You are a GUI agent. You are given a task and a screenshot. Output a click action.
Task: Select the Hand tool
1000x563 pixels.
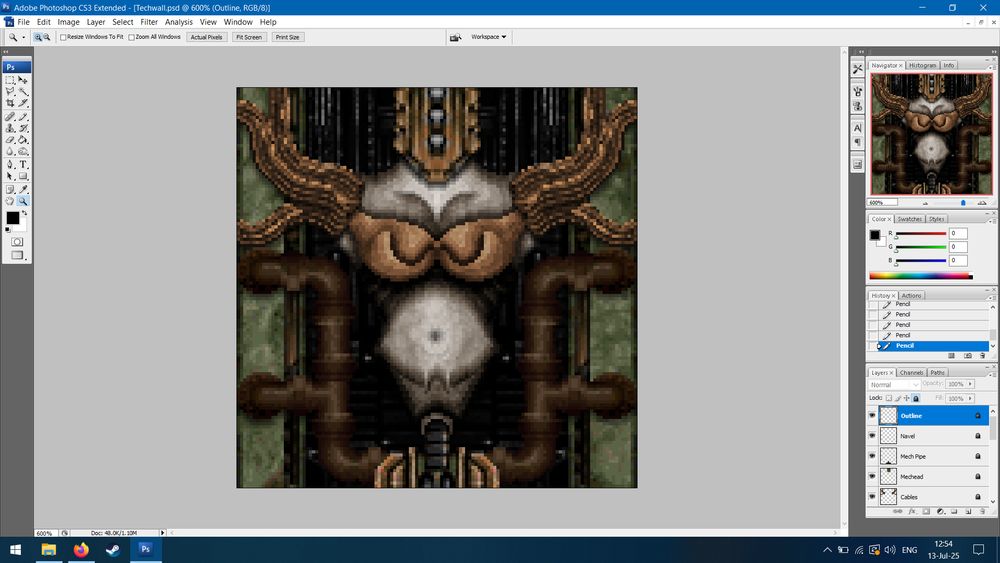[10, 201]
